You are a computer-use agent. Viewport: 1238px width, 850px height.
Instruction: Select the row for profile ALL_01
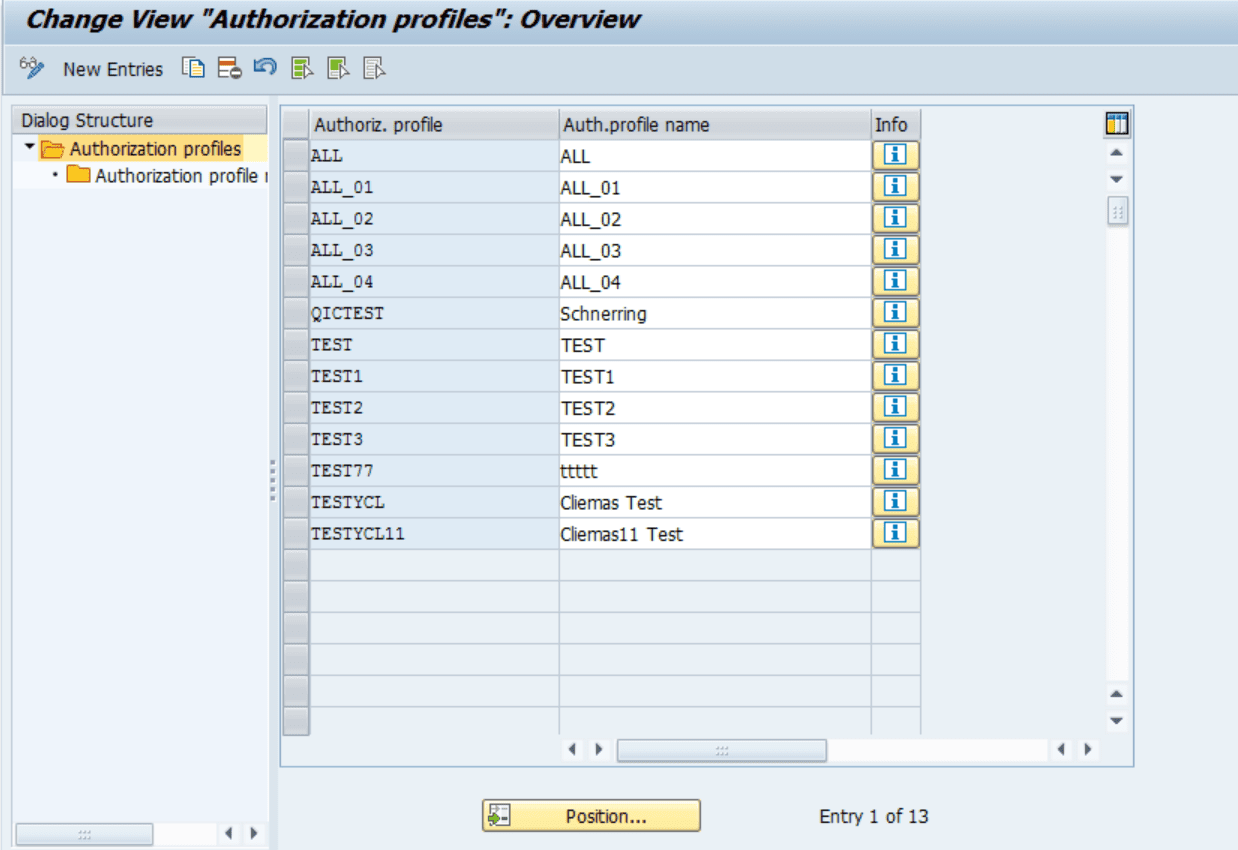[296, 187]
